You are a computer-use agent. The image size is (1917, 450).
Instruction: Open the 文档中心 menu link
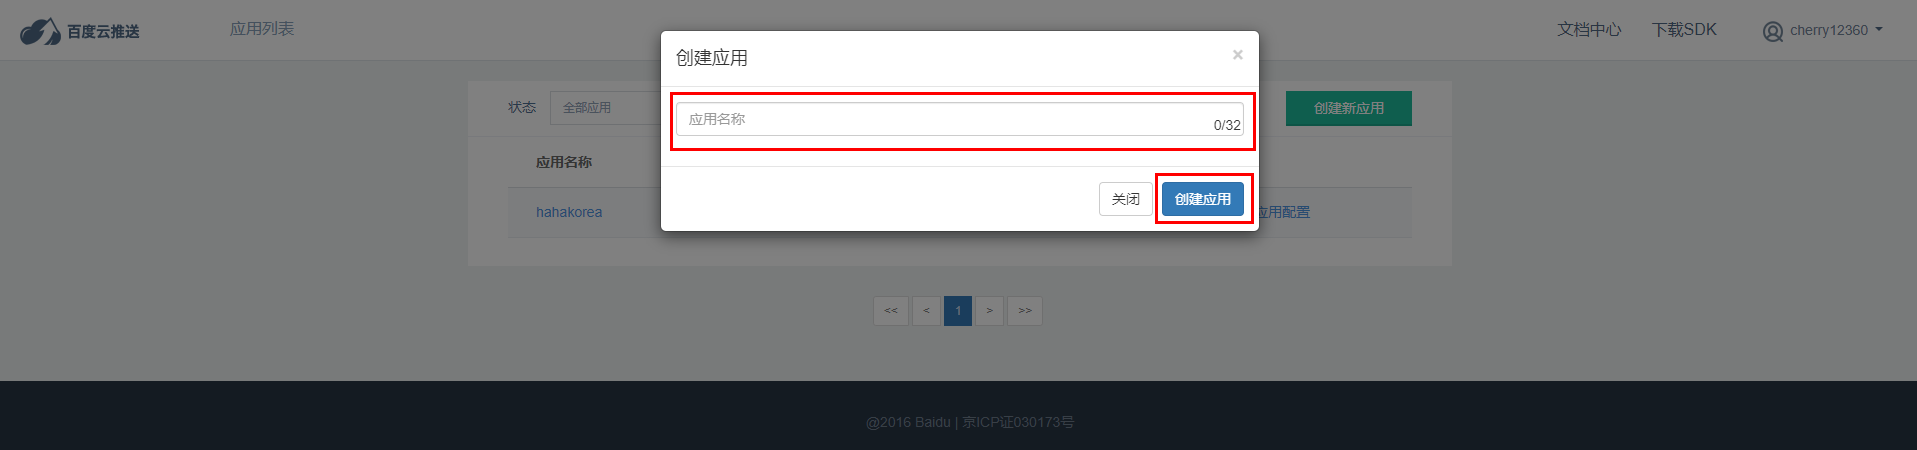[1589, 30]
